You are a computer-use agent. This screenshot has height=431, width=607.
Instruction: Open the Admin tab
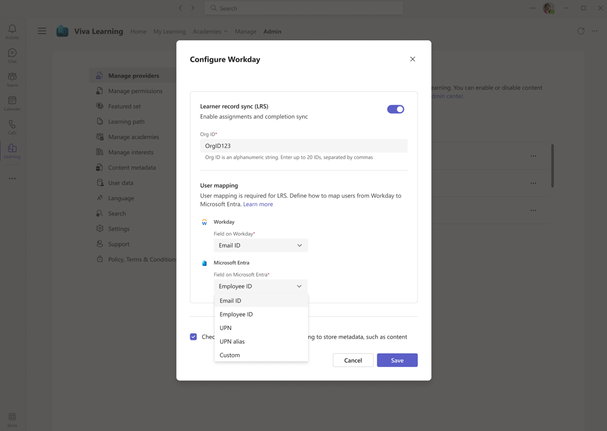[272, 31]
